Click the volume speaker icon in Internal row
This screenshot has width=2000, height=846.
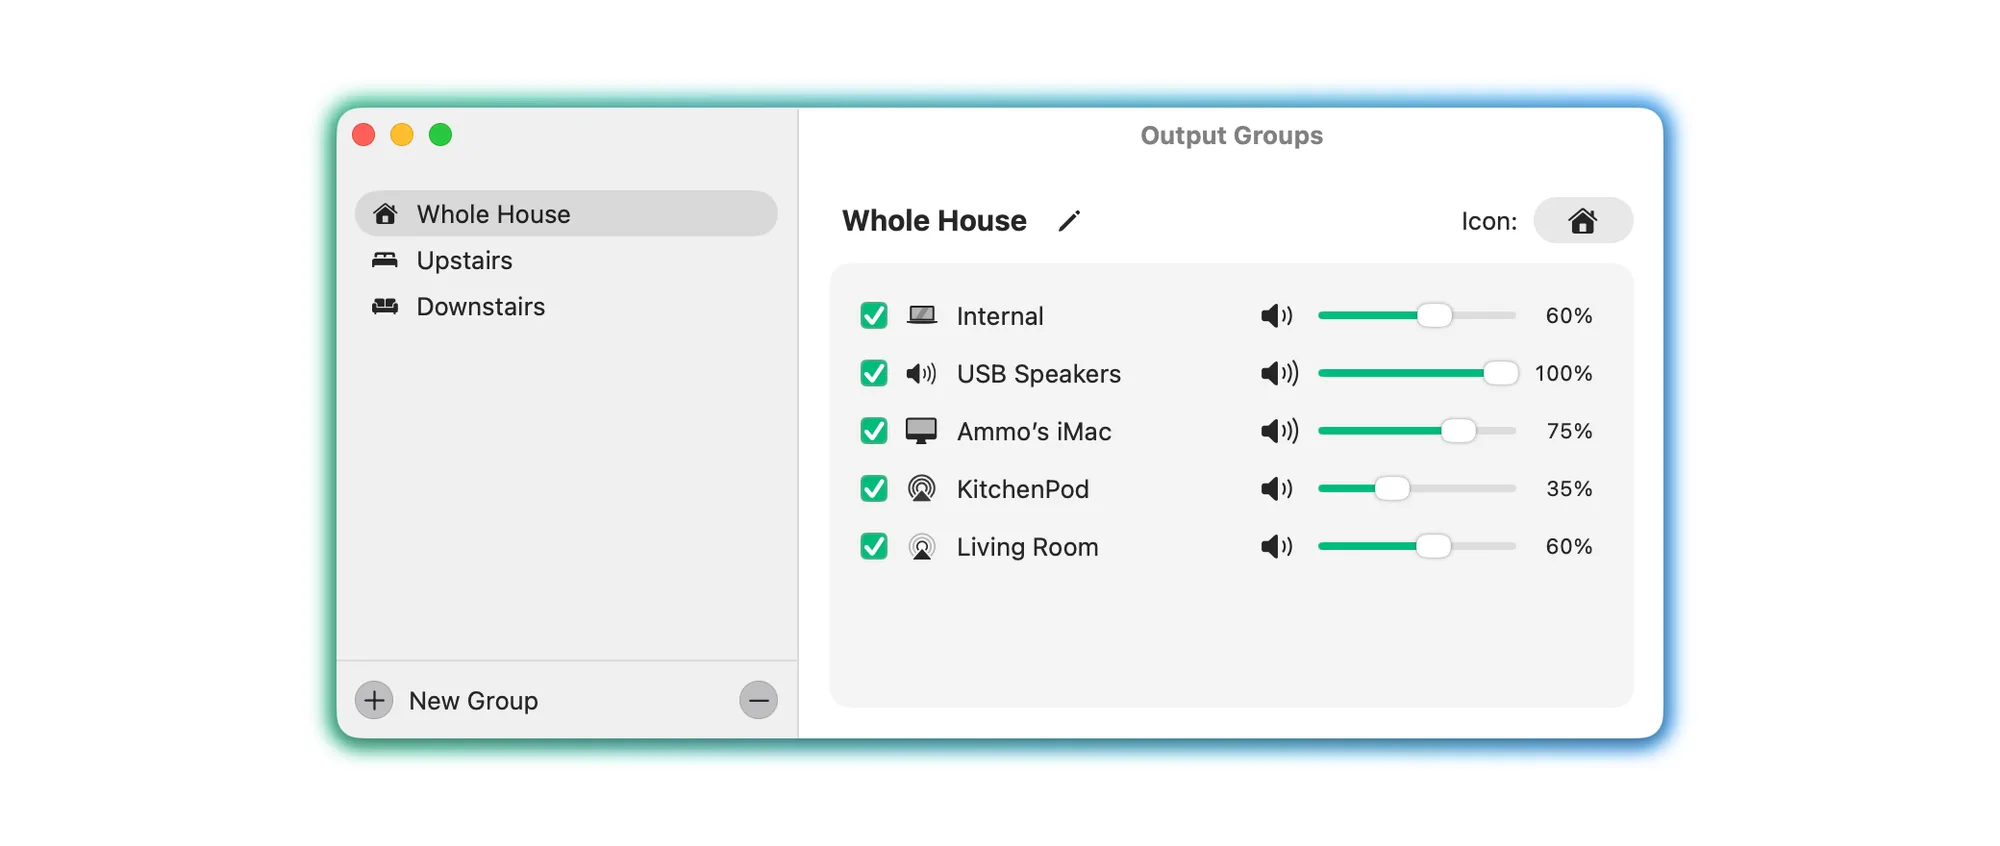point(1277,316)
